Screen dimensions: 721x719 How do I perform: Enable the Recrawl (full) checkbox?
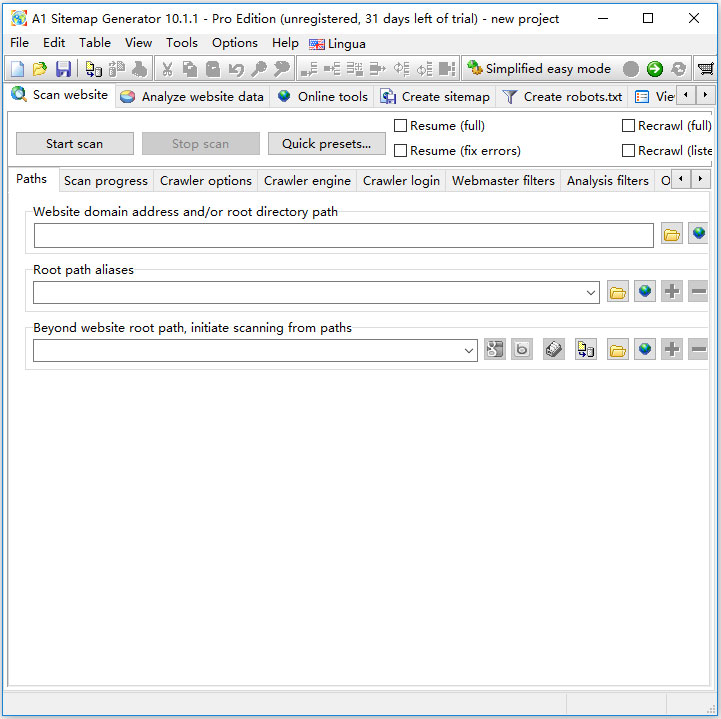pyautogui.click(x=628, y=126)
